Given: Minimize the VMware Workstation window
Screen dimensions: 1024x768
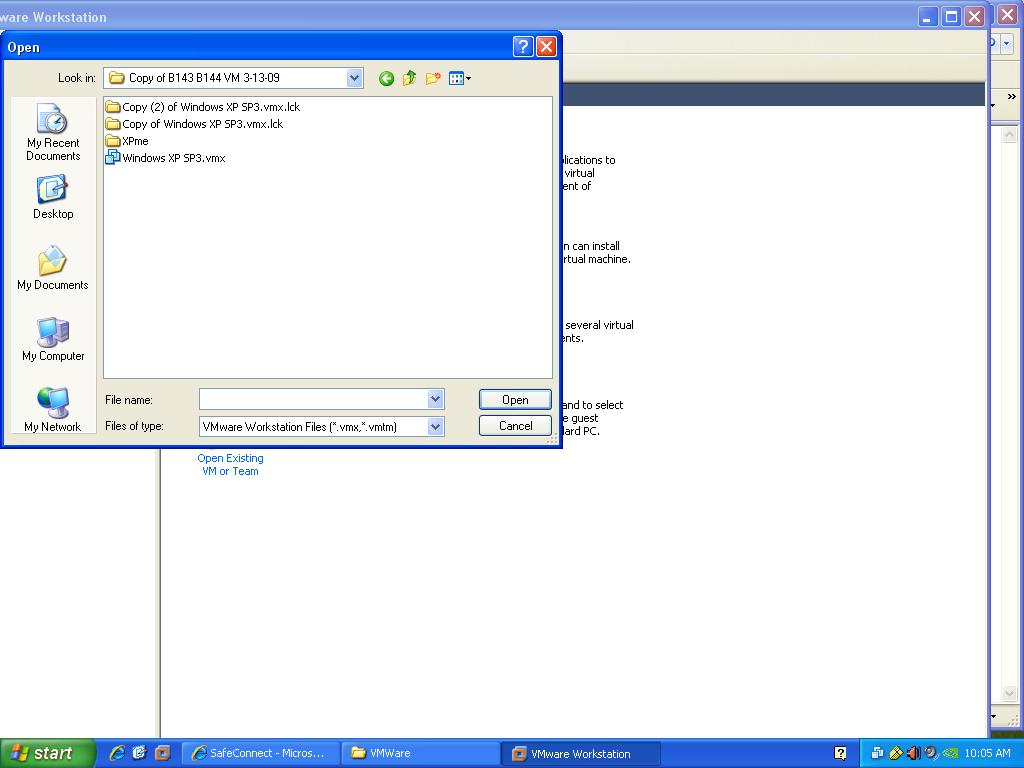Looking at the screenshot, I should pos(927,16).
